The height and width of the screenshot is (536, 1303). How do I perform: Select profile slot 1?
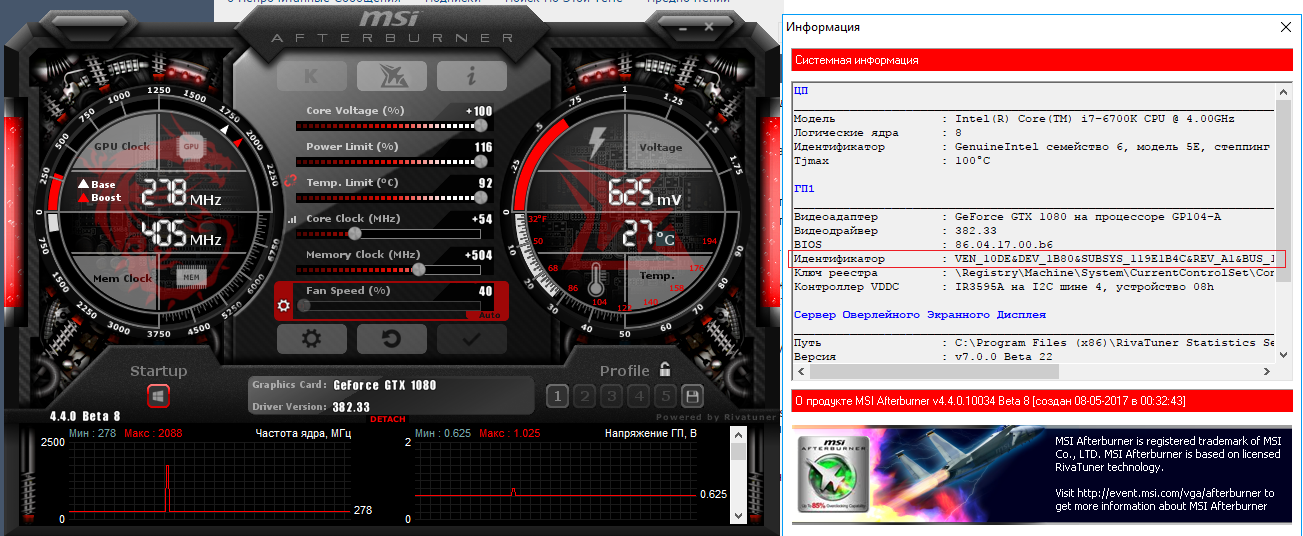tap(560, 396)
